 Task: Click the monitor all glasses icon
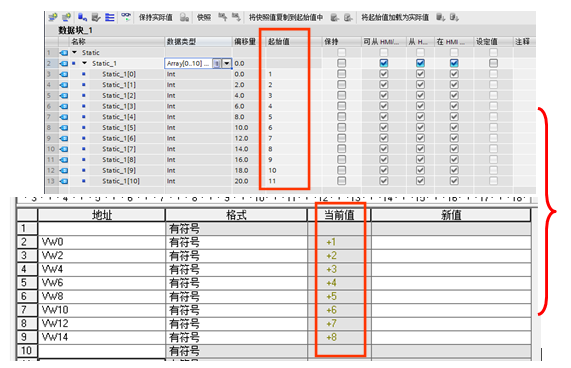(126, 16)
